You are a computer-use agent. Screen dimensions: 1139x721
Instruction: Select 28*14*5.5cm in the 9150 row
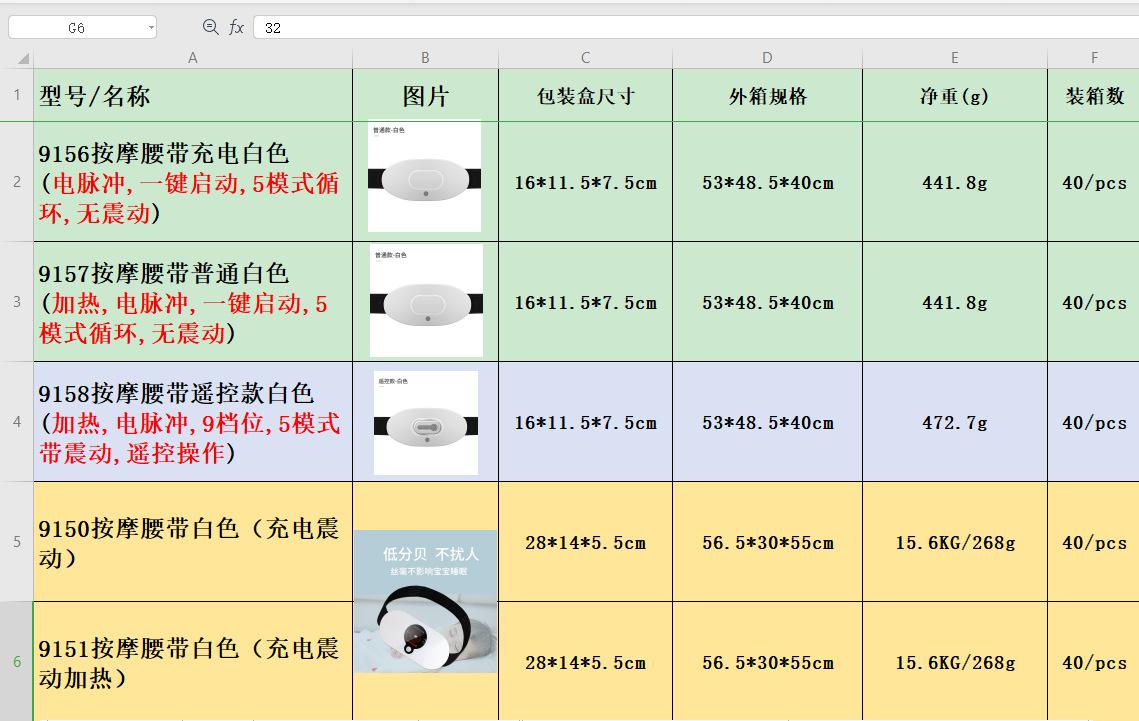pyautogui.click(x=585, y=541)
